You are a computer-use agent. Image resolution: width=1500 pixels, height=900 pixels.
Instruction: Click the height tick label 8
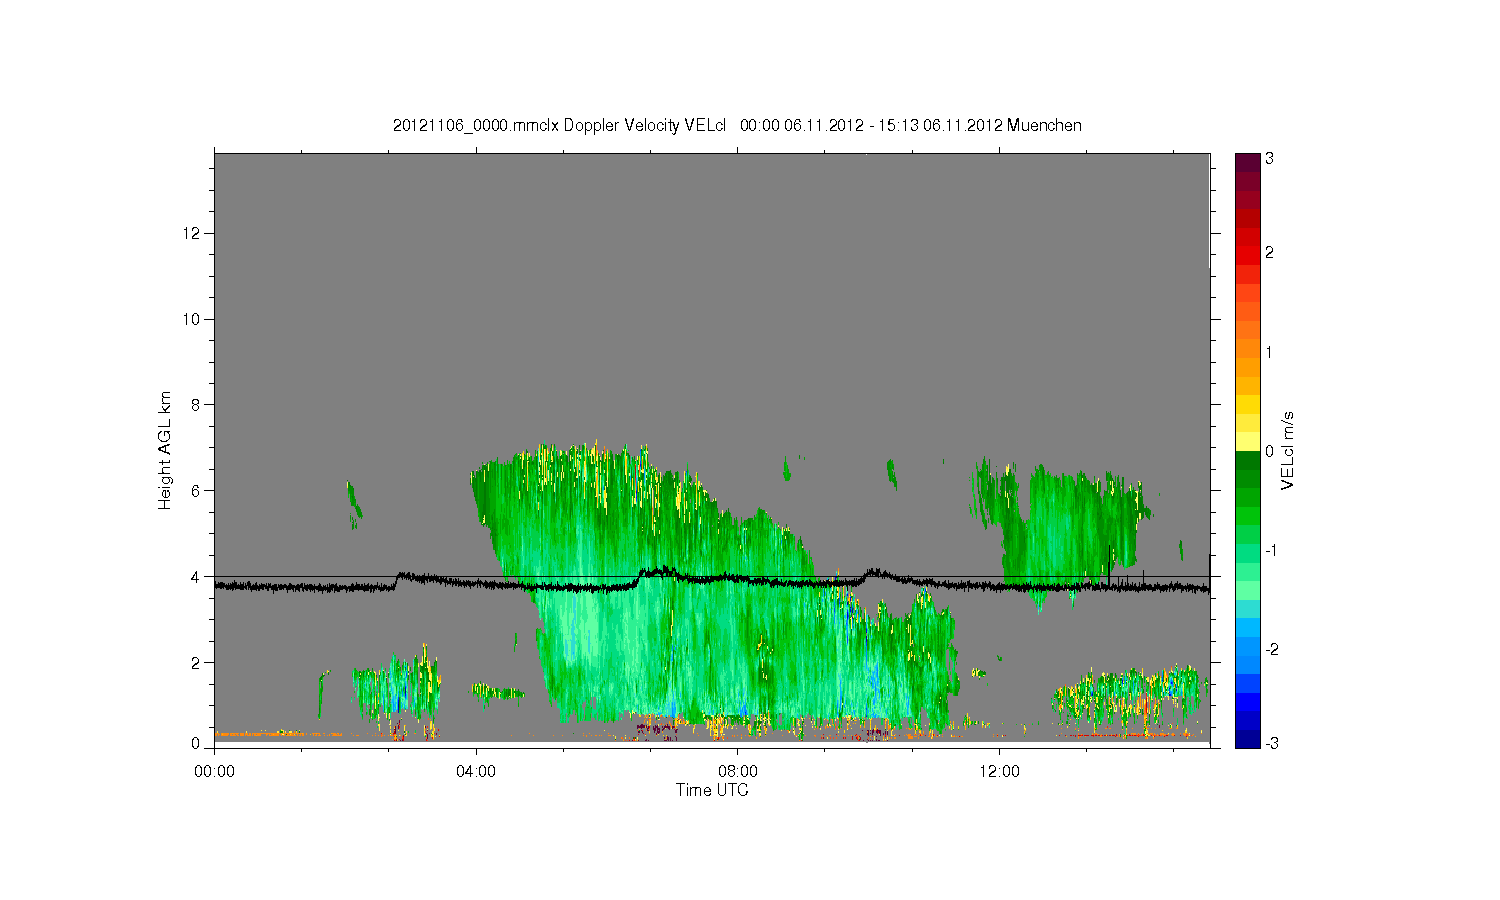tap(196, 405)
